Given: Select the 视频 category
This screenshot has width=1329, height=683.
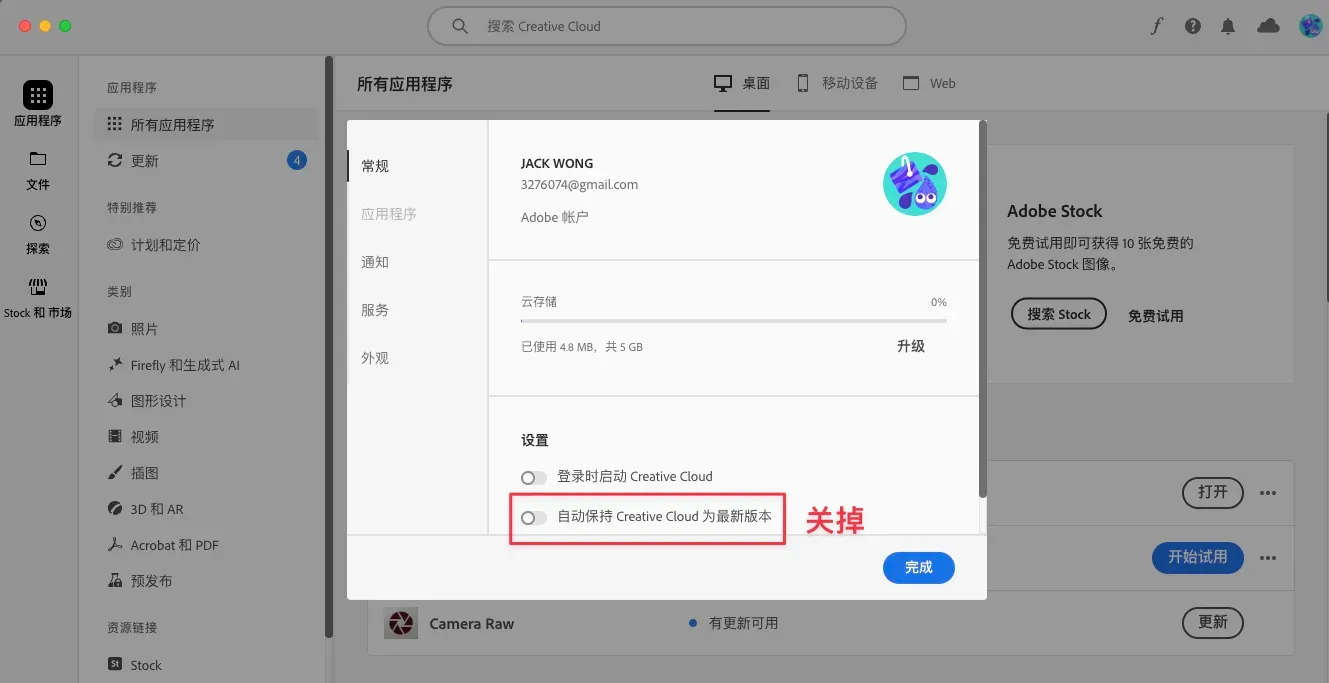Looking at the screenshot, I should point(133,437).
